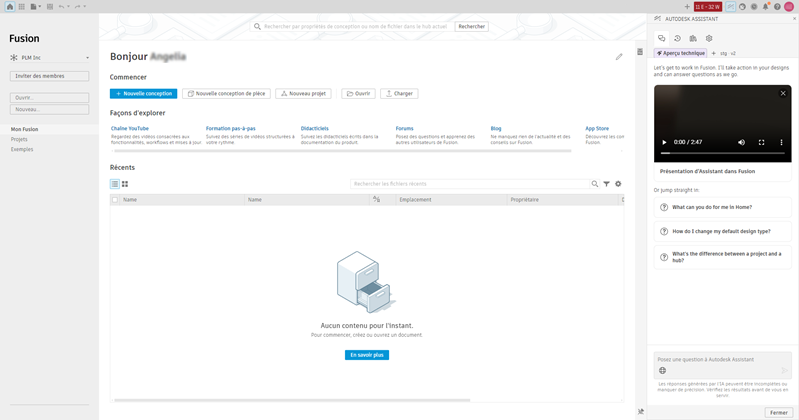
Task: Close the Autodesk Assistant panel with X
Action: click(x=794, y=18)
